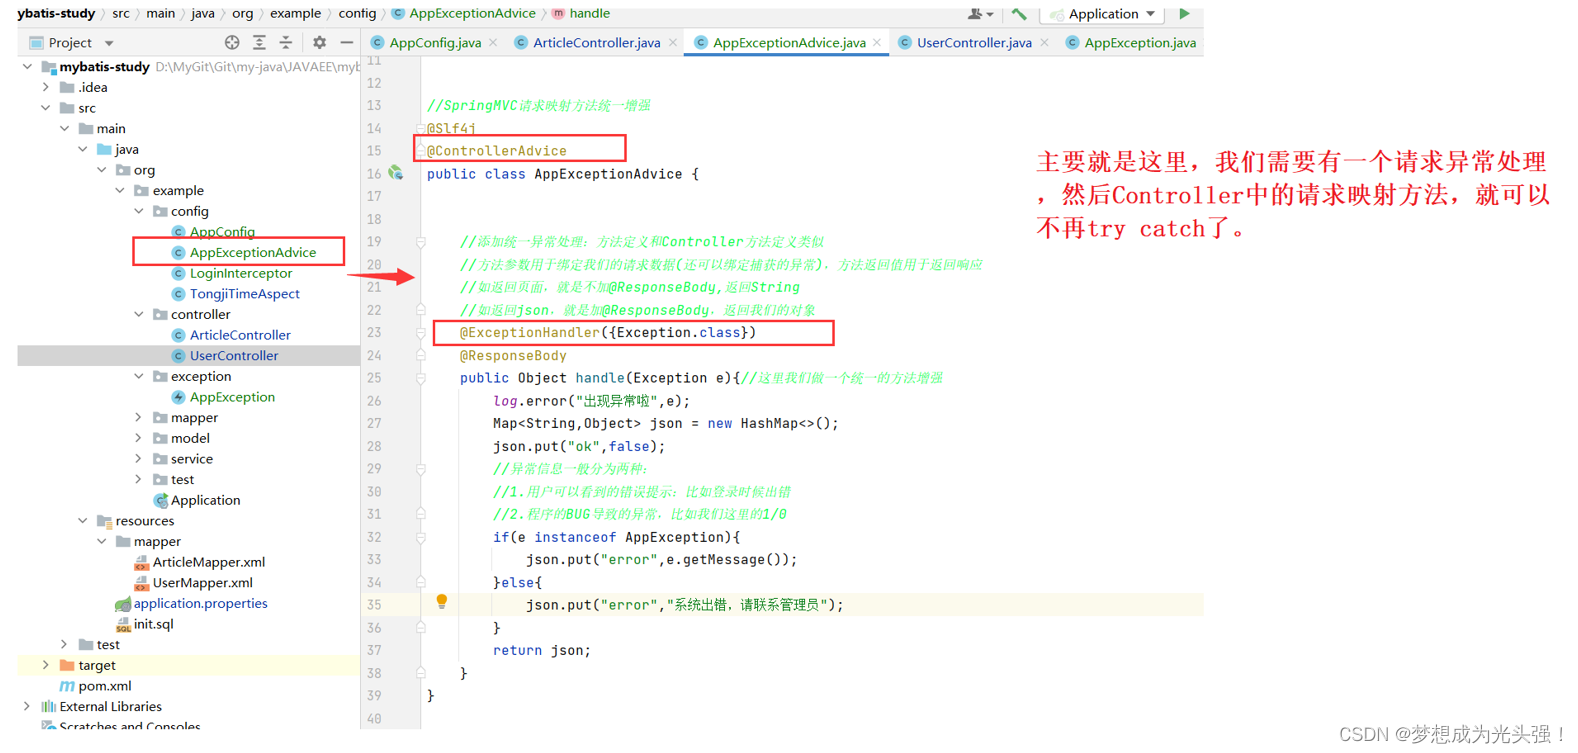Click the fold toggle at line 32

coord(421,537)
